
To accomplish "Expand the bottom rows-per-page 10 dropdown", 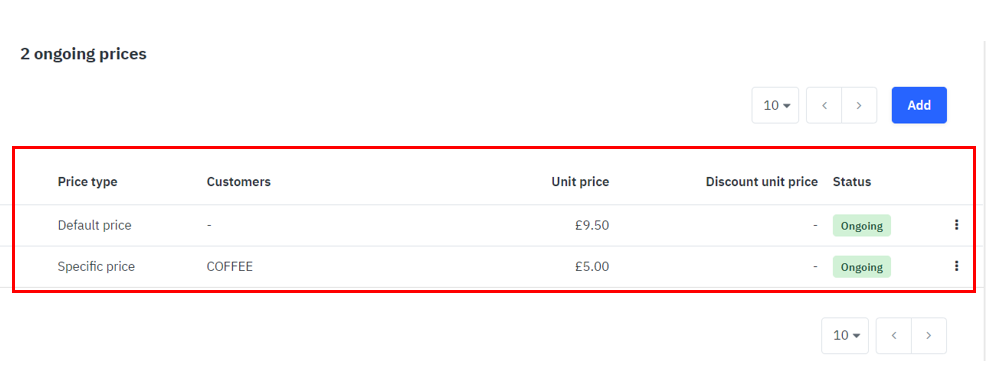I will [x=845, y=335].
